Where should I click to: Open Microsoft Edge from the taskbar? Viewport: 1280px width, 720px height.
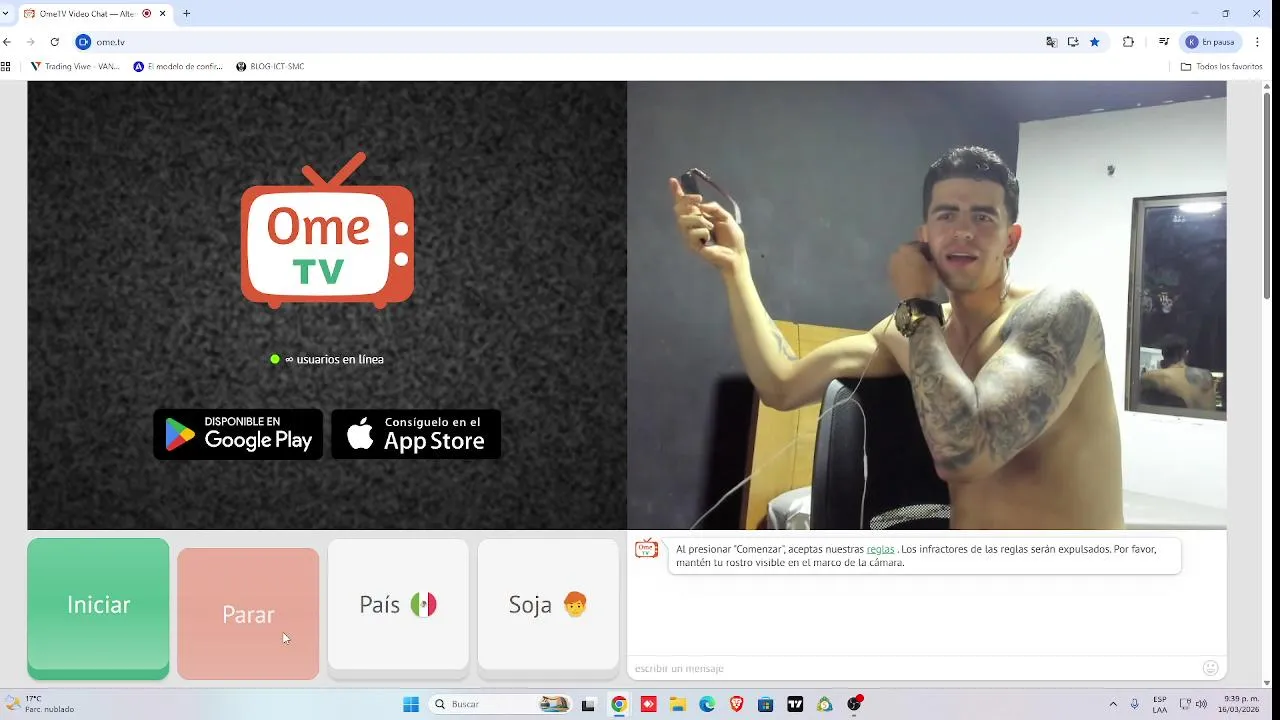point(707,704)
